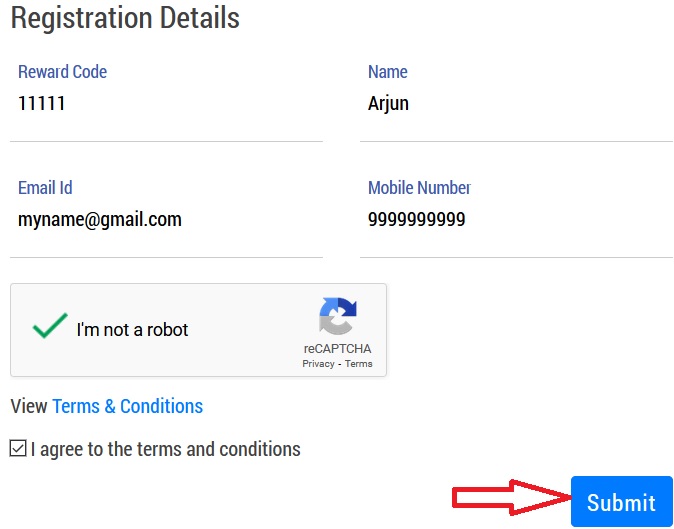Click the "I agree to the terms" label text
The height and width of the screenshot is (529, 674).
(x=165, y=449)
